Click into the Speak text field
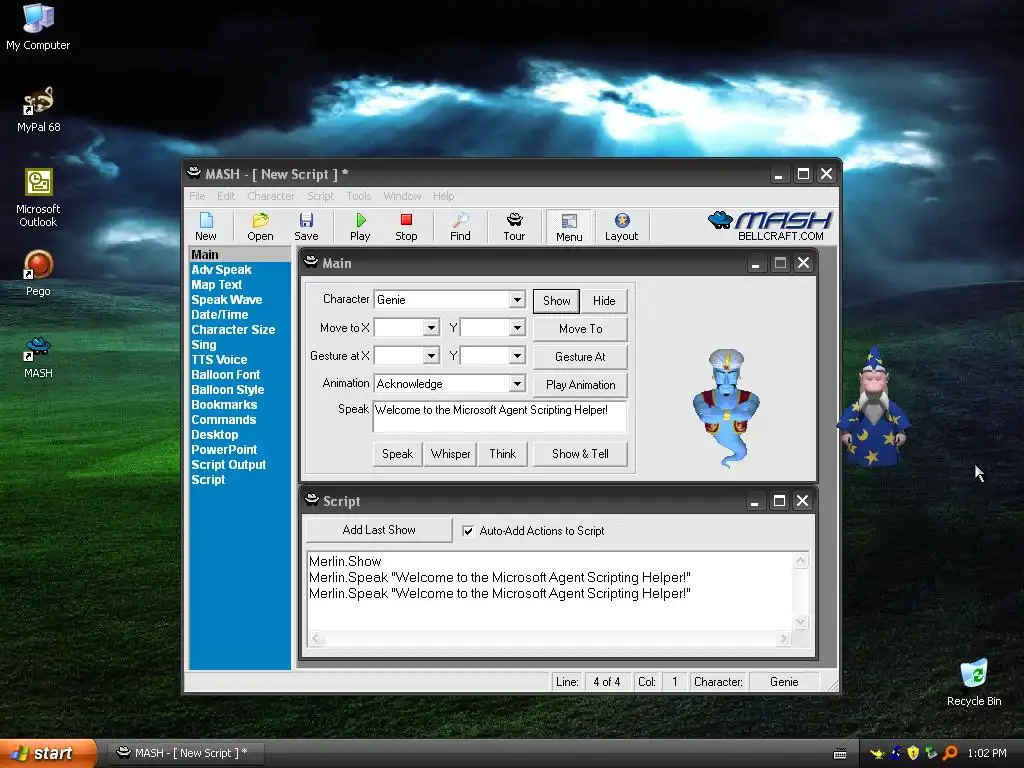The height and width of the screenshot is (768, 1024). 500,417
